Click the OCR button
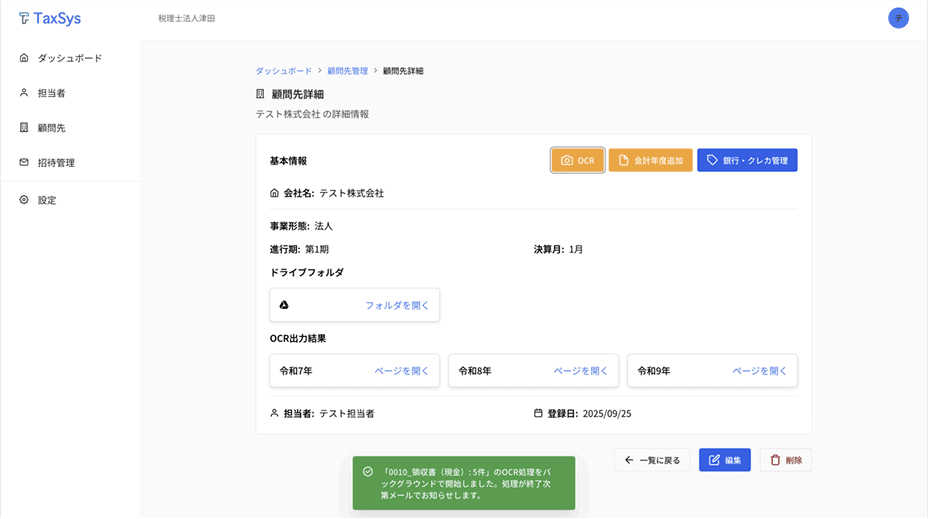This screenshot has height=519, width=928. pos(578,160)
